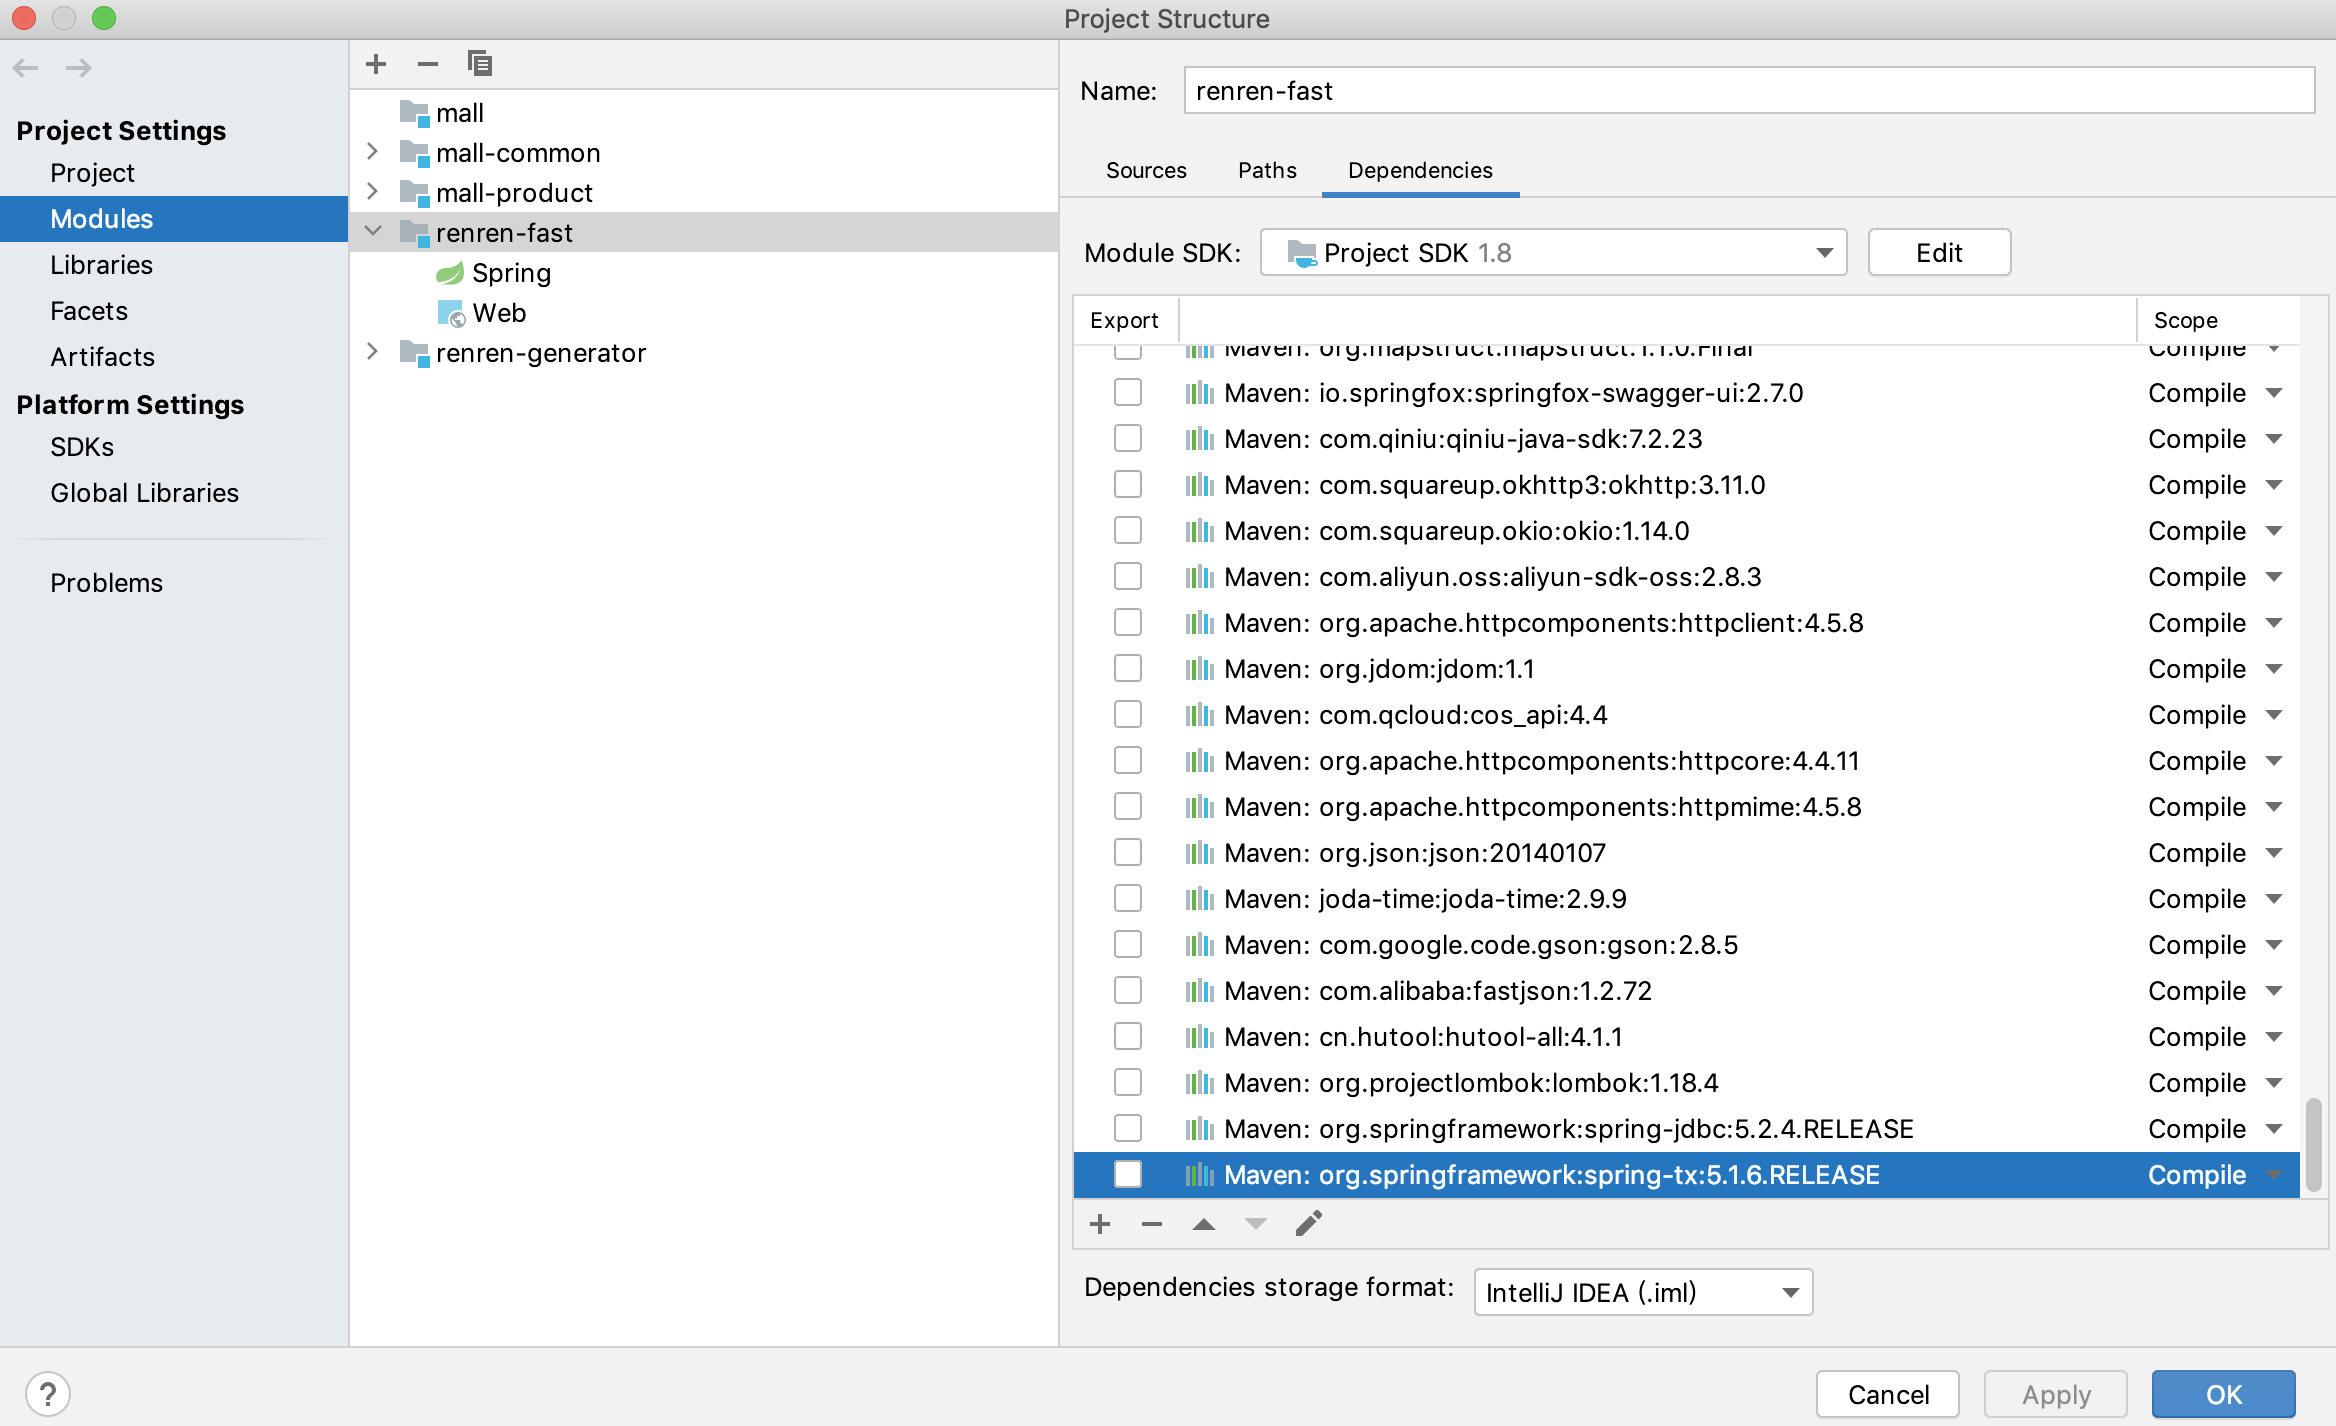
Task: Check export for lombok:1.18.4 dependency
Action: 1128,1082
